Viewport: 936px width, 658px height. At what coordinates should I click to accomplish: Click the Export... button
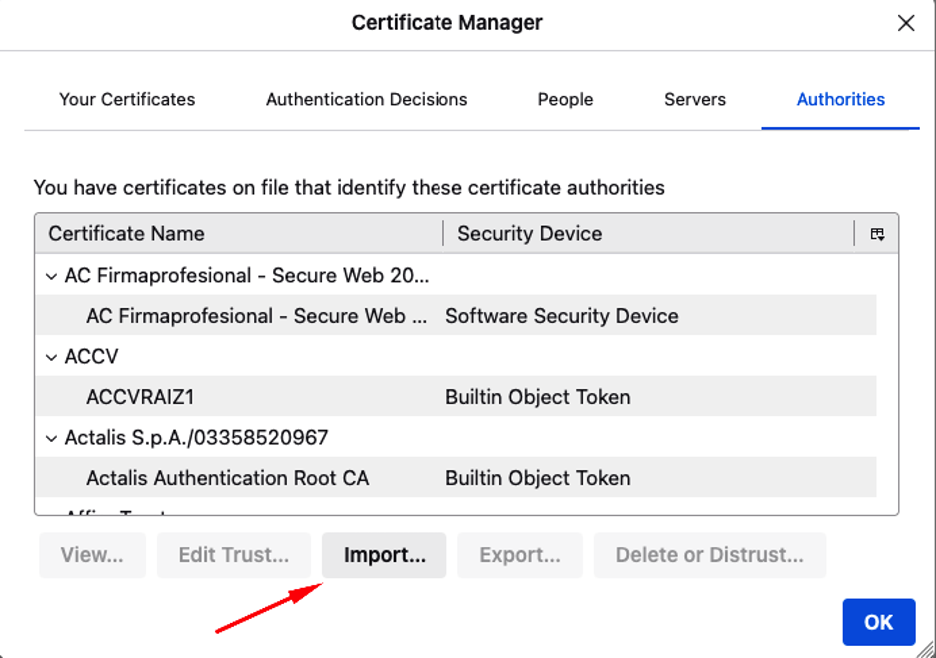click(520, 555)
